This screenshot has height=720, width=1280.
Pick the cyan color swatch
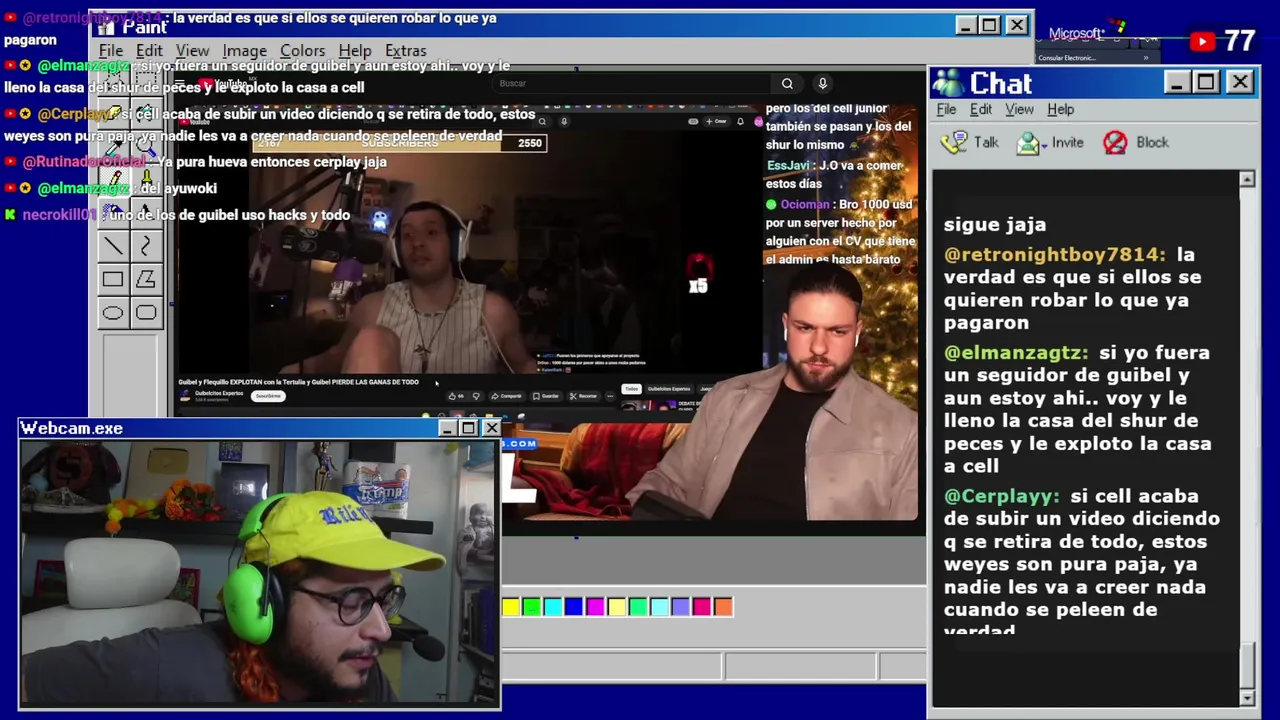tap(553, 606)
